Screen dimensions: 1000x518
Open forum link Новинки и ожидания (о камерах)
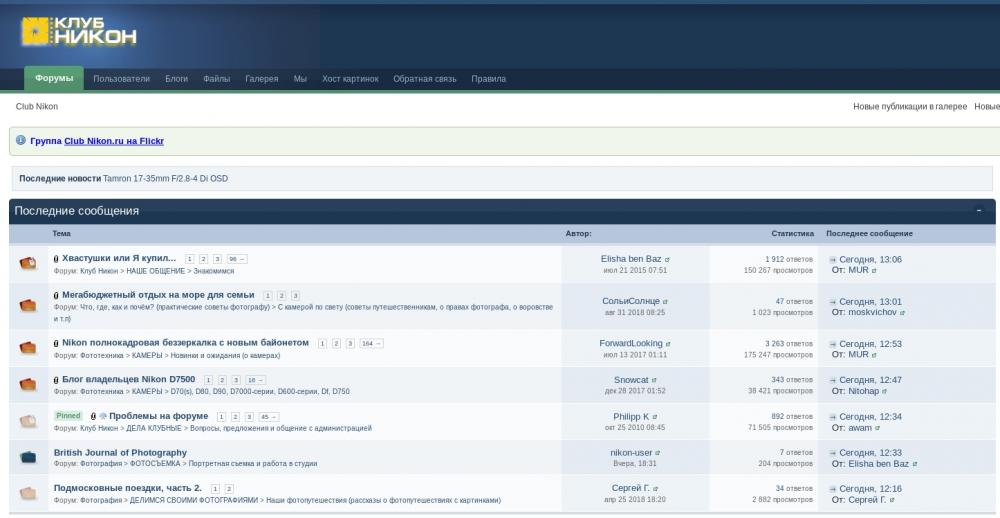[x=225, y=355]
